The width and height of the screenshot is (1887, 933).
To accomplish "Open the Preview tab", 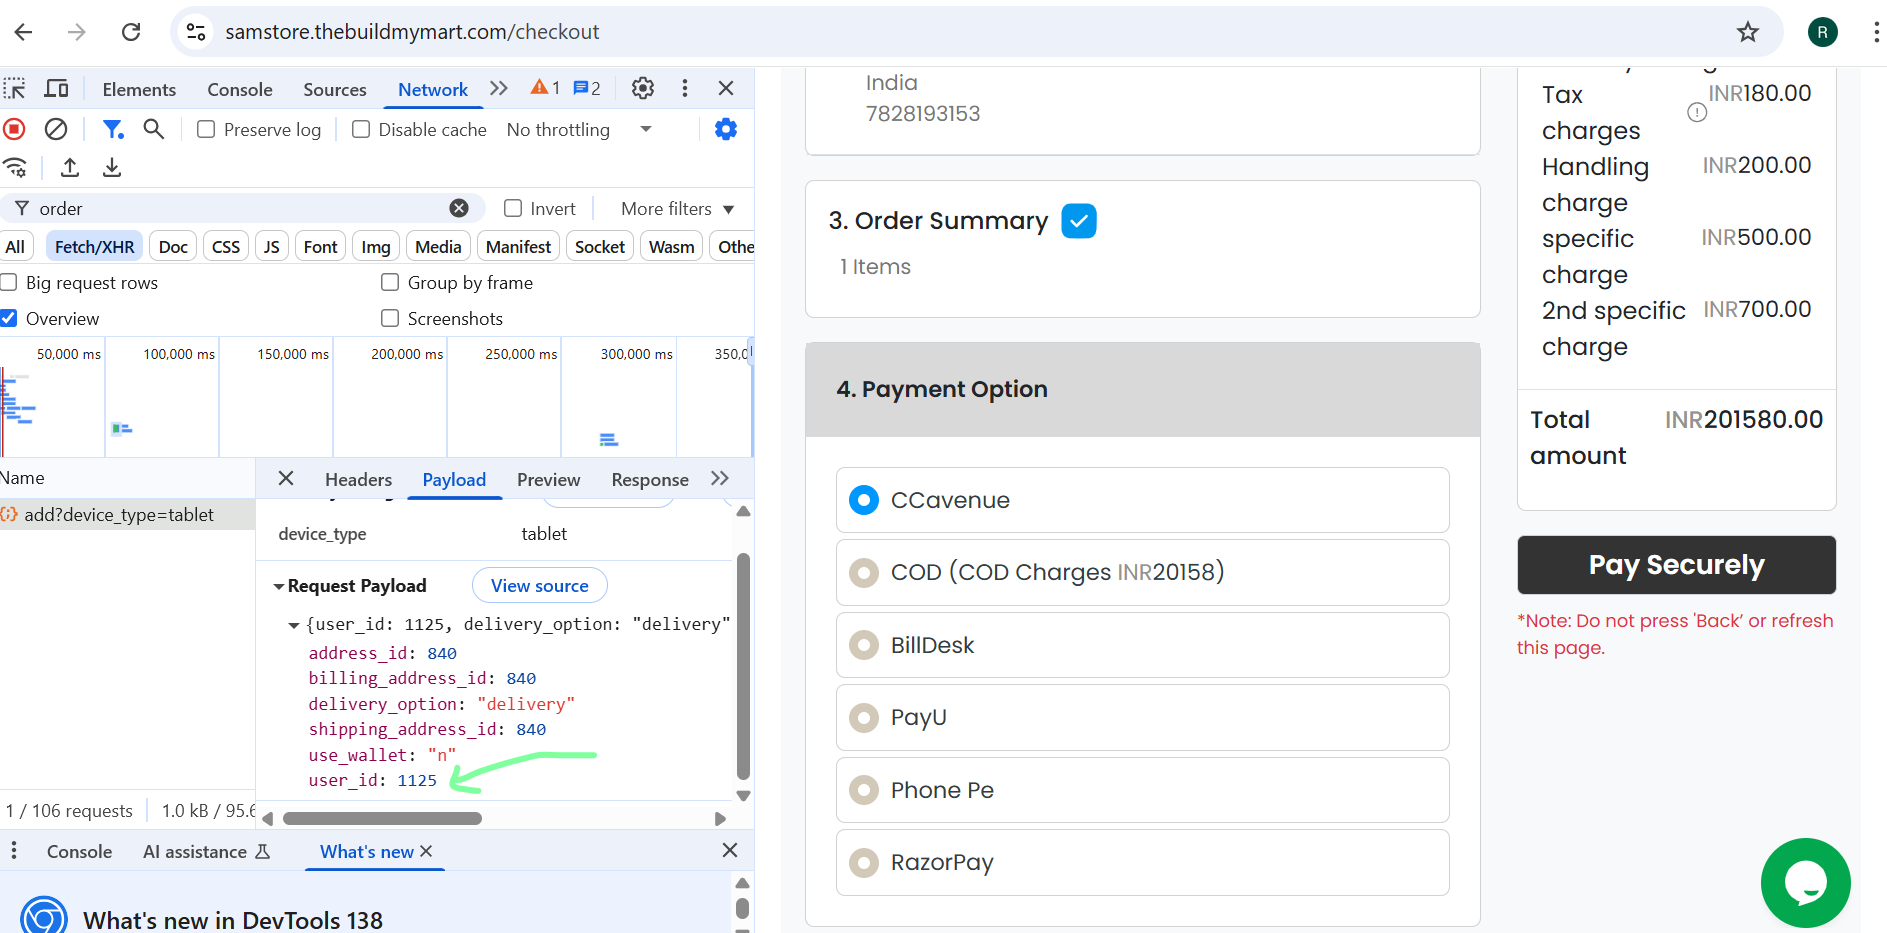I will pyautogui.click(x=548, y=479).
